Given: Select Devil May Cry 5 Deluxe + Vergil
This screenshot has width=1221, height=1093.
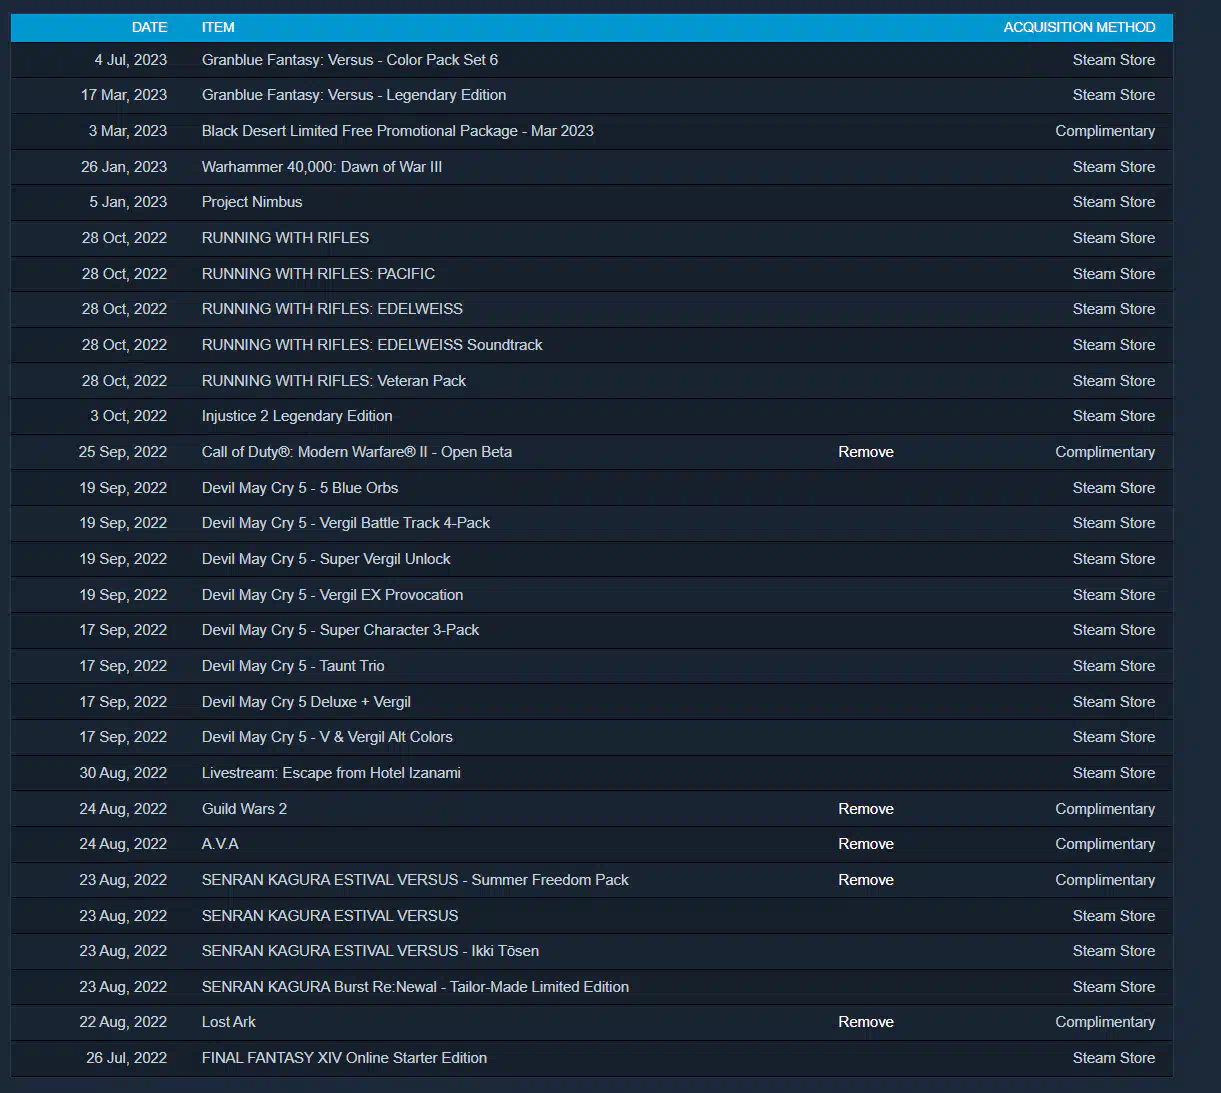Looking at the screenshot, I should (x=306, y=702).
